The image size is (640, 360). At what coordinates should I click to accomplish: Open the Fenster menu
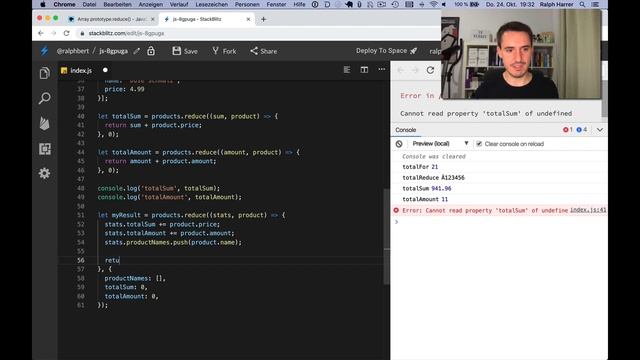tap(276, 4)
